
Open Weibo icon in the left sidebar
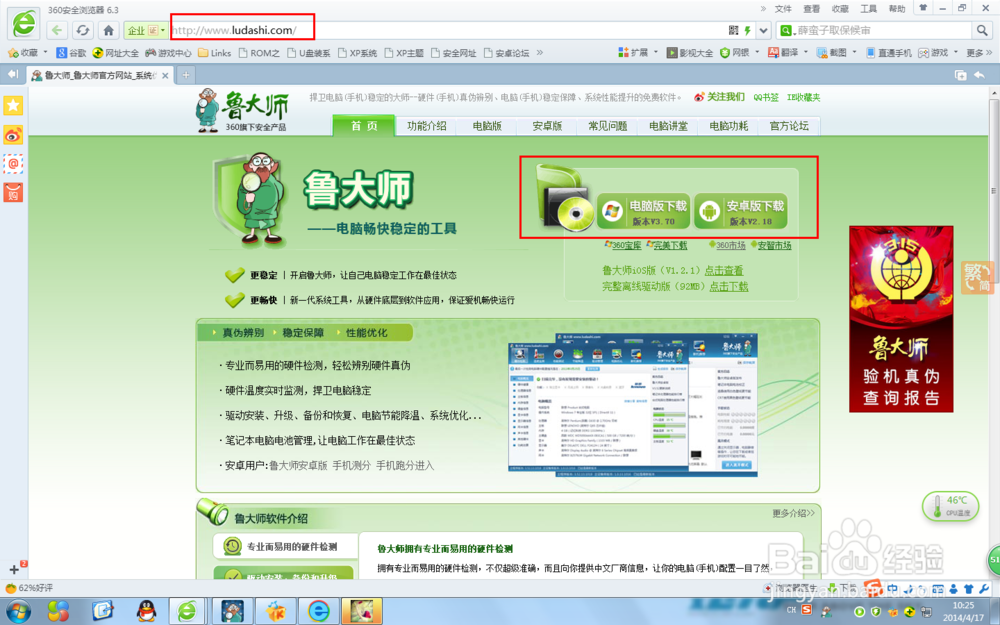coord(13,135)
